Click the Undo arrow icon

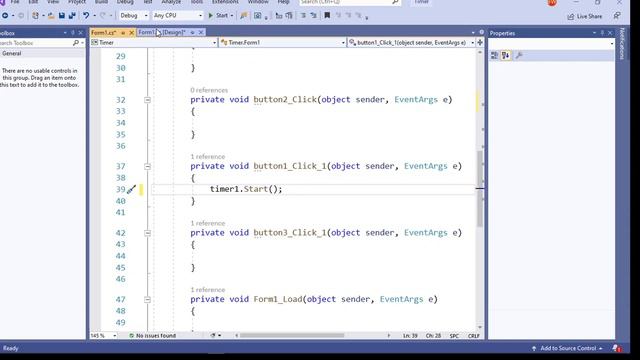click(86, 16)
